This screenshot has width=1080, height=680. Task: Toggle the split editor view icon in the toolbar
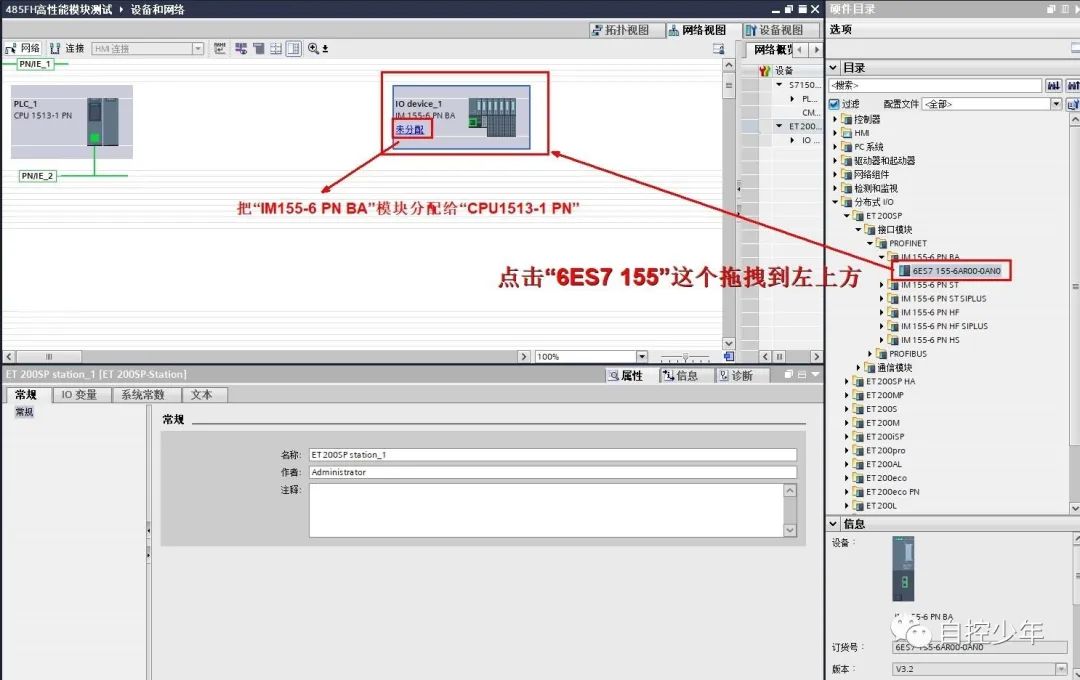[291, 48]
